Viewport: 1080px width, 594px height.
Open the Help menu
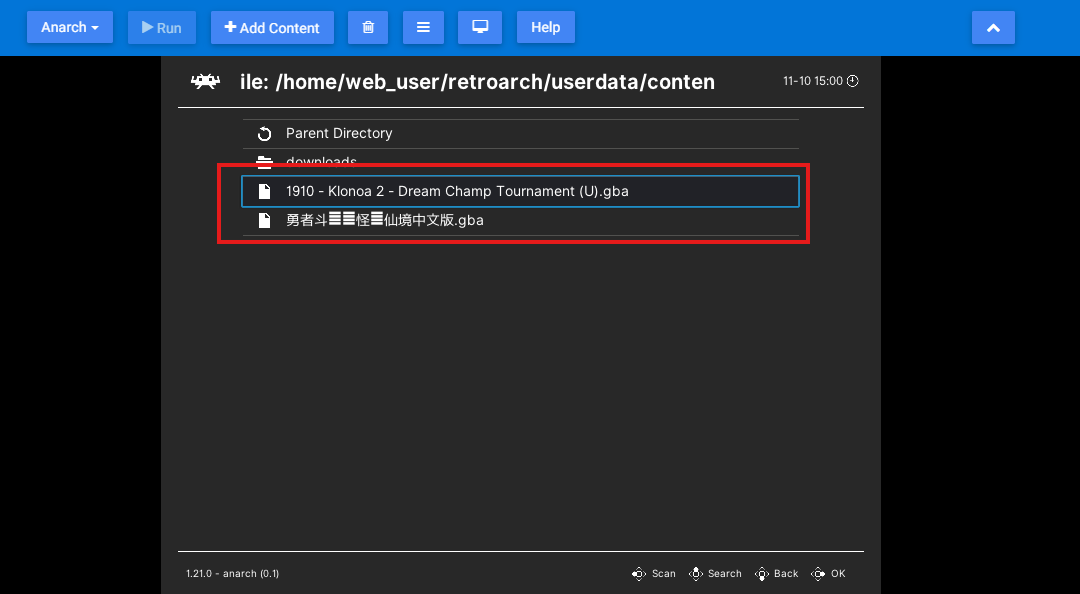(545, 28)
